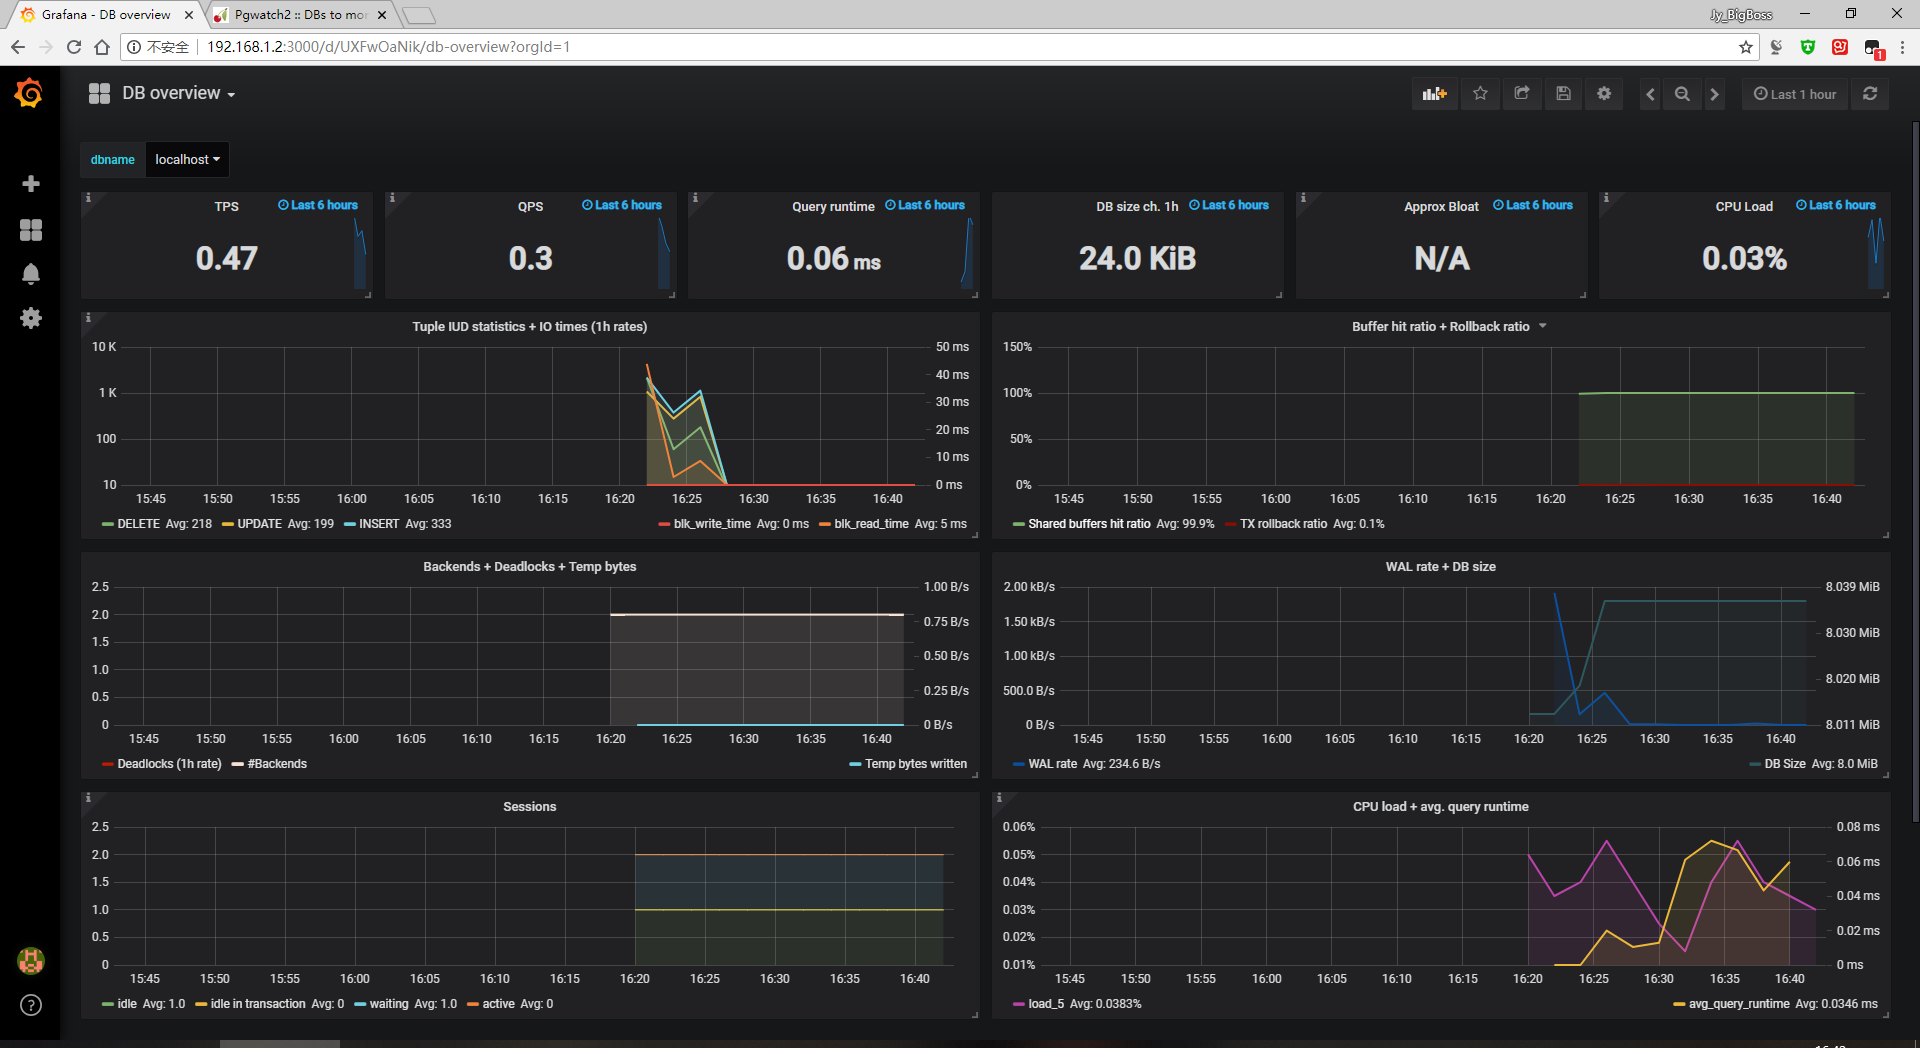Share the dashboard via the export icon
Image resolution: width=1920 pixels, height=1048 pixels.
[1521, 93]
